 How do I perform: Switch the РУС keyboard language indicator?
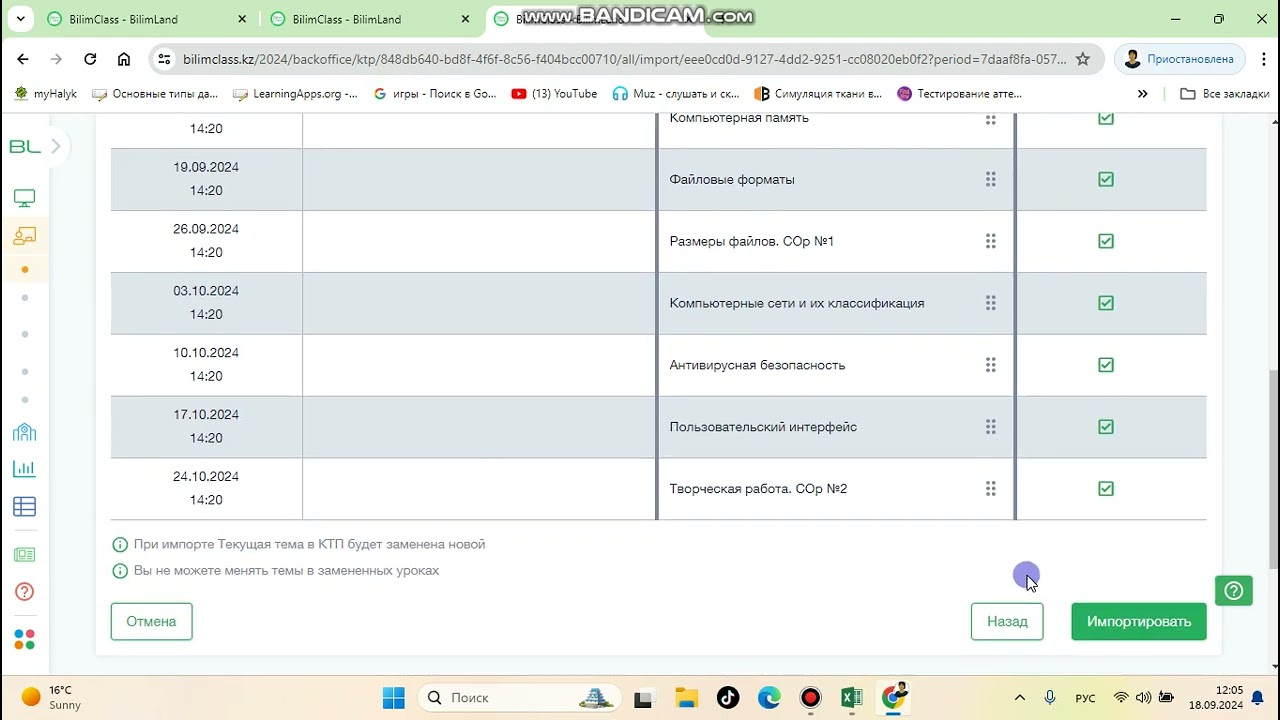1085,698
